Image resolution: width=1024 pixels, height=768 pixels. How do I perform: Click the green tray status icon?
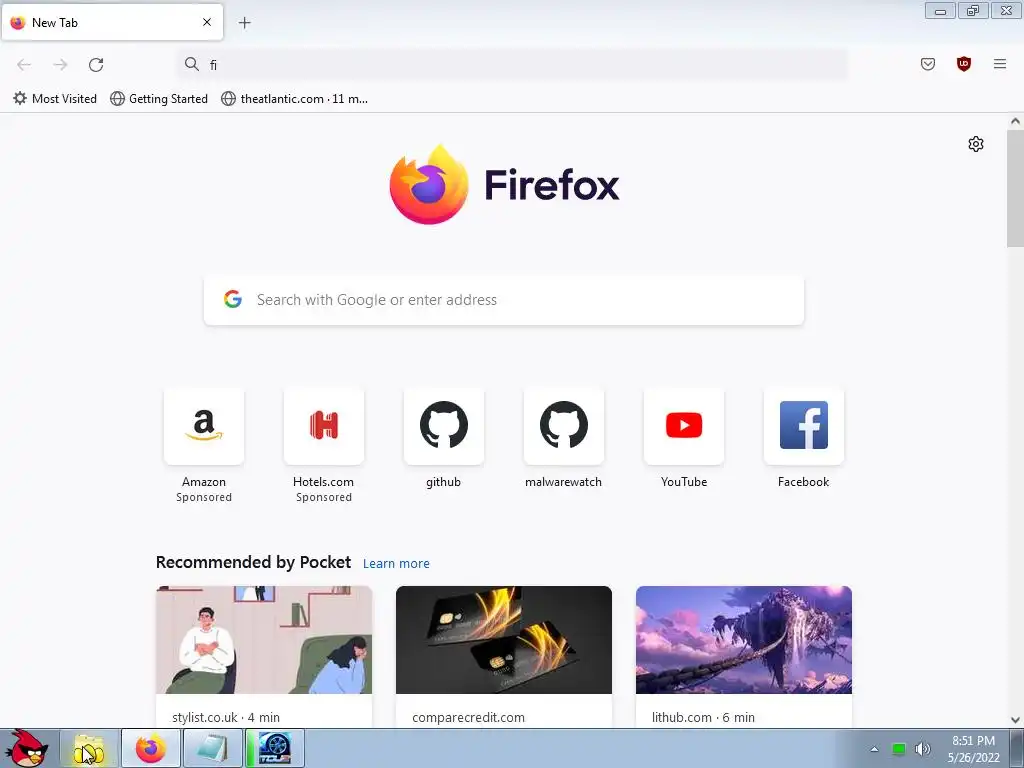(899, 749)
